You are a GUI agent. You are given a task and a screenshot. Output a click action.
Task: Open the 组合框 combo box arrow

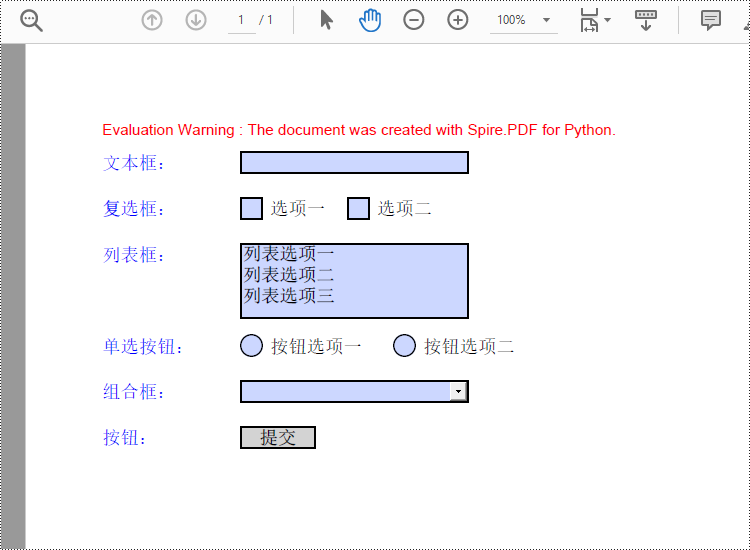click(458, 392)
